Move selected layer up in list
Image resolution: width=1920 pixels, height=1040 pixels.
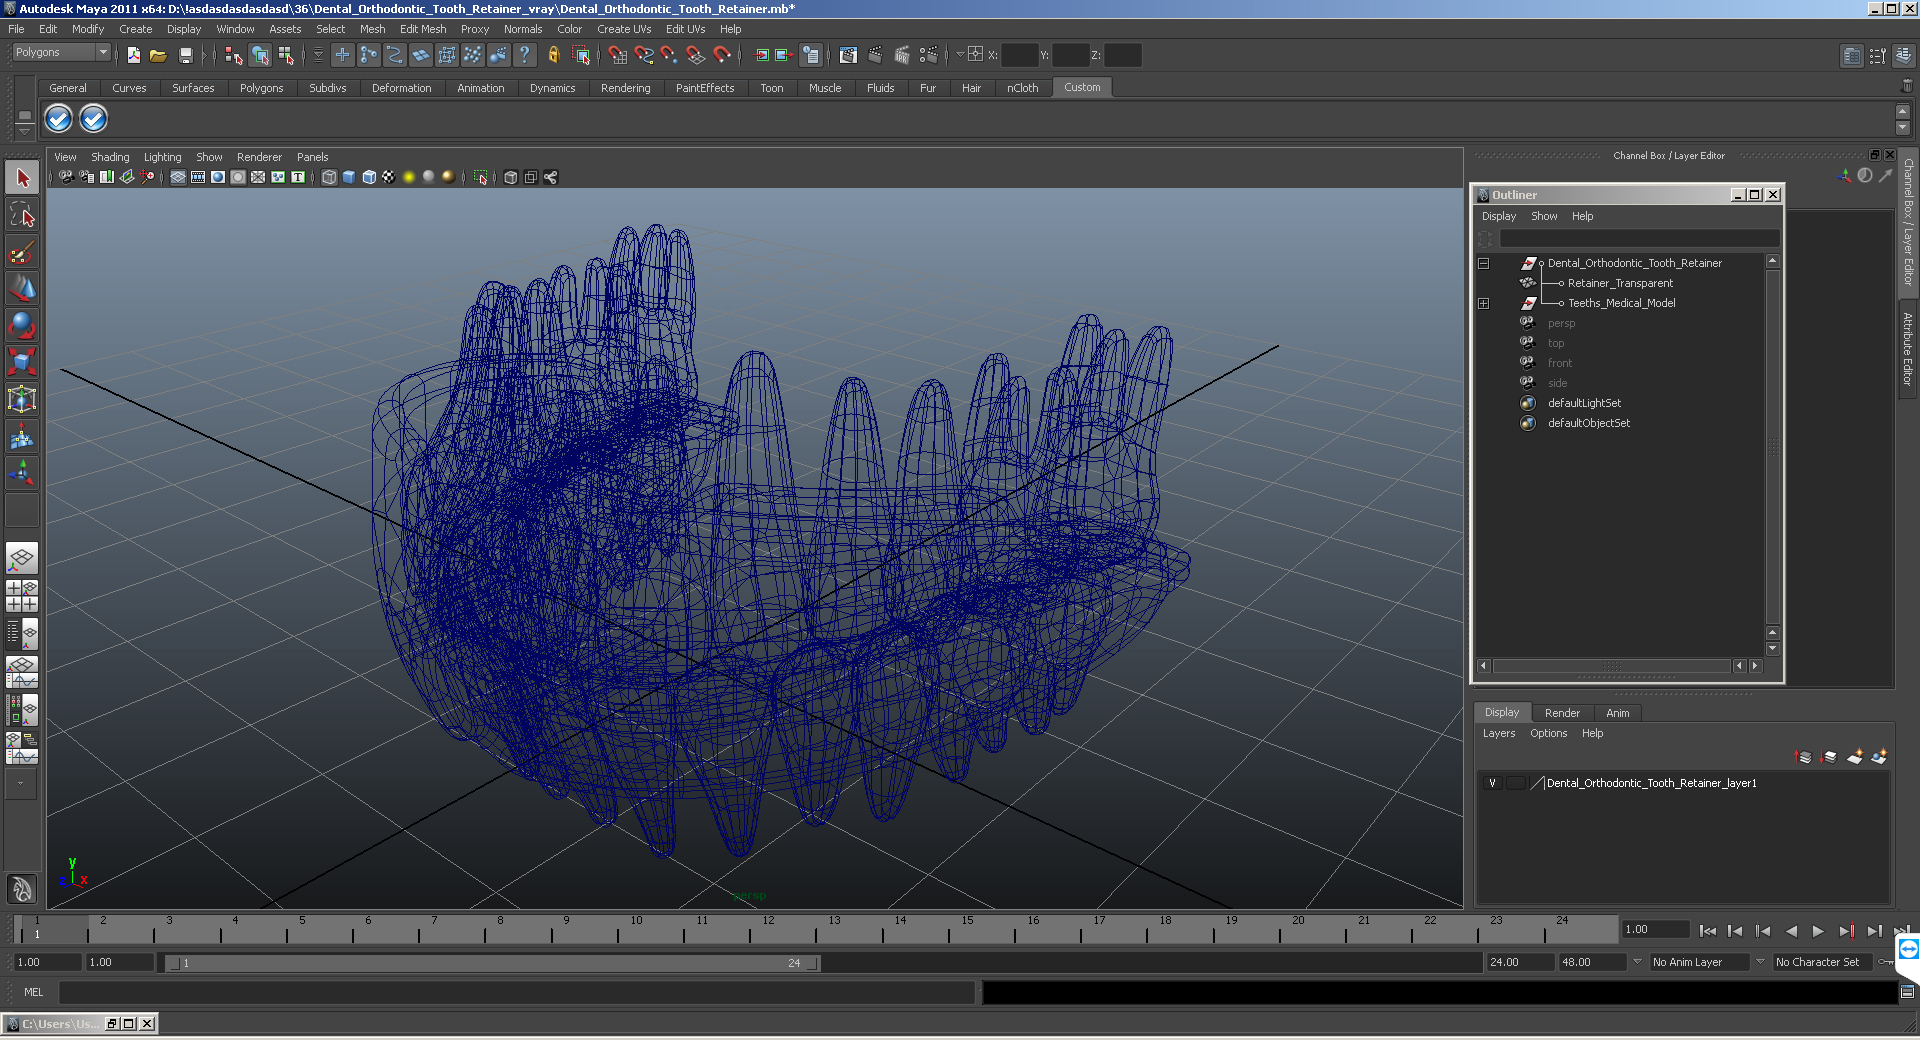coord(1804,757)
